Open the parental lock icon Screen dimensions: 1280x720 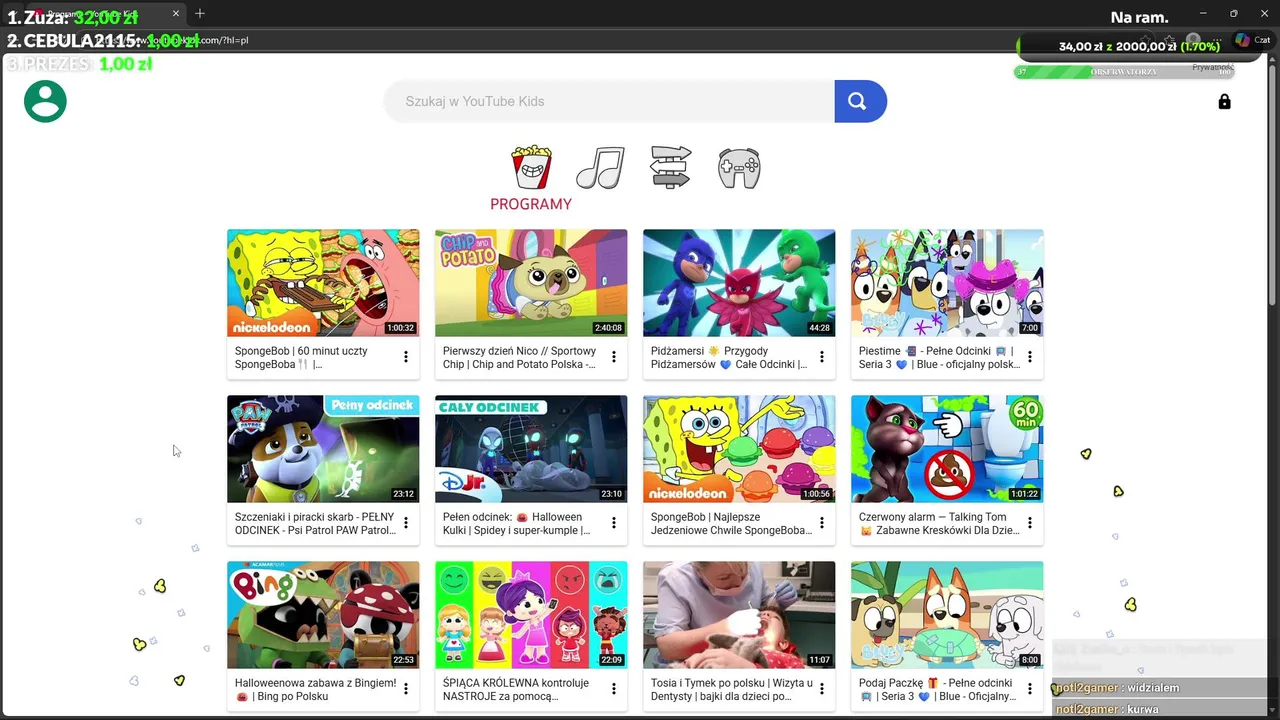(1224, 101)
